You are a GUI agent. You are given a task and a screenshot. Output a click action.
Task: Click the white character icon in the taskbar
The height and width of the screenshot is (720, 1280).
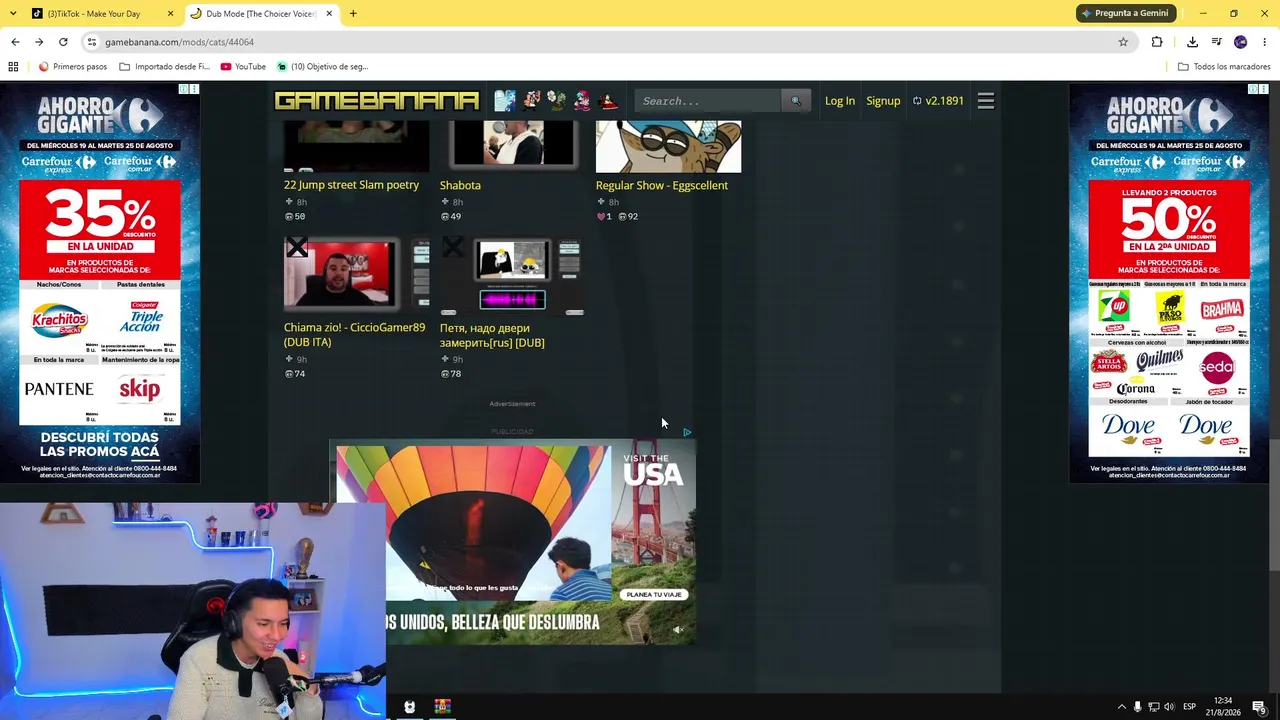pyautogui.click(x=409, y=707)
